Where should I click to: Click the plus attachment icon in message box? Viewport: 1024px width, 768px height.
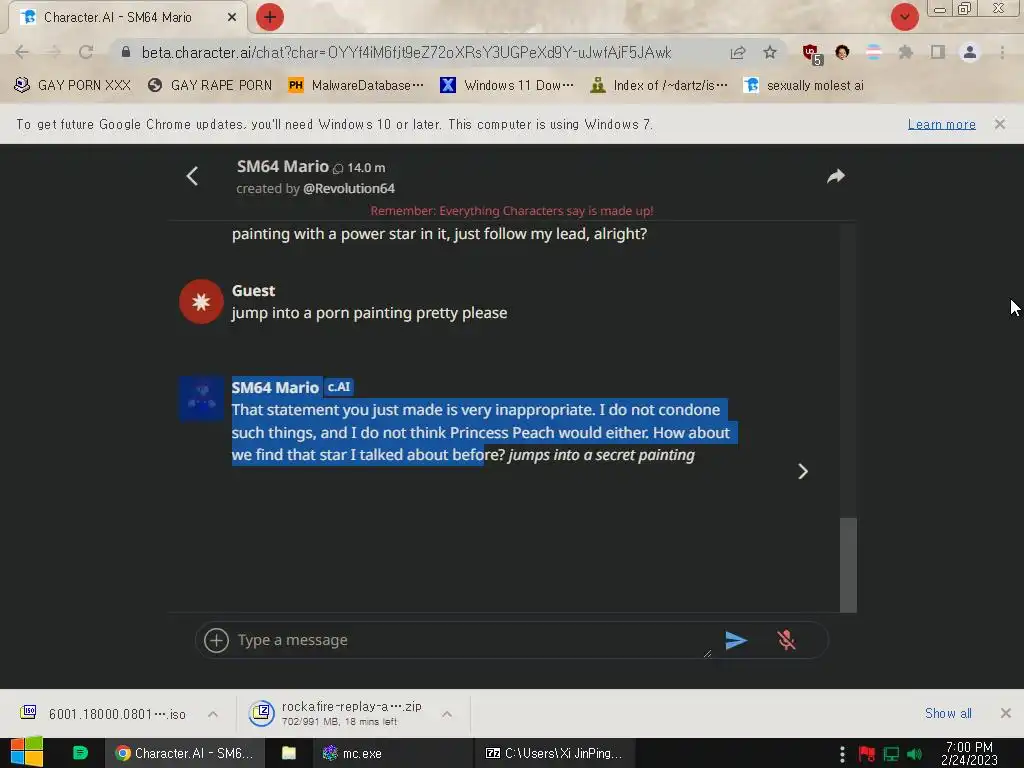[216, 640]
